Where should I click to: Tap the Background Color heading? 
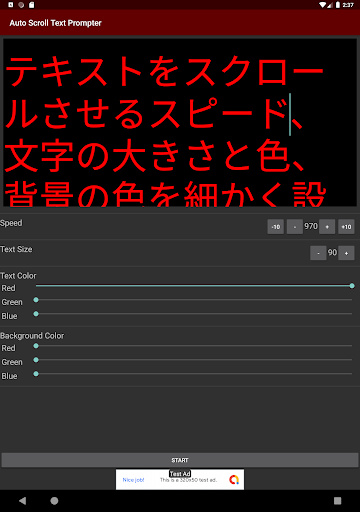pos(32,336)
